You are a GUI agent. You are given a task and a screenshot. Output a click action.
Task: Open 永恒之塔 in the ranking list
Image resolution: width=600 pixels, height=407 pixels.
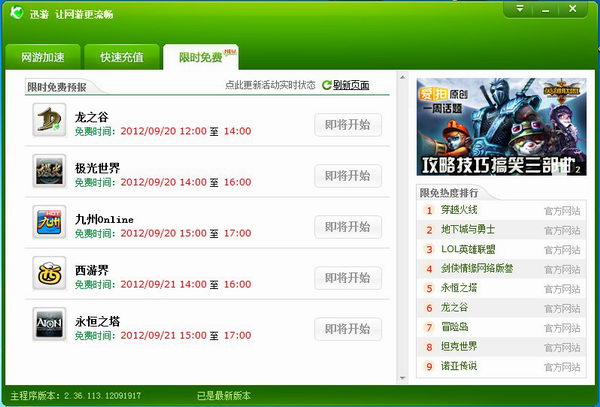click(459, 288)
